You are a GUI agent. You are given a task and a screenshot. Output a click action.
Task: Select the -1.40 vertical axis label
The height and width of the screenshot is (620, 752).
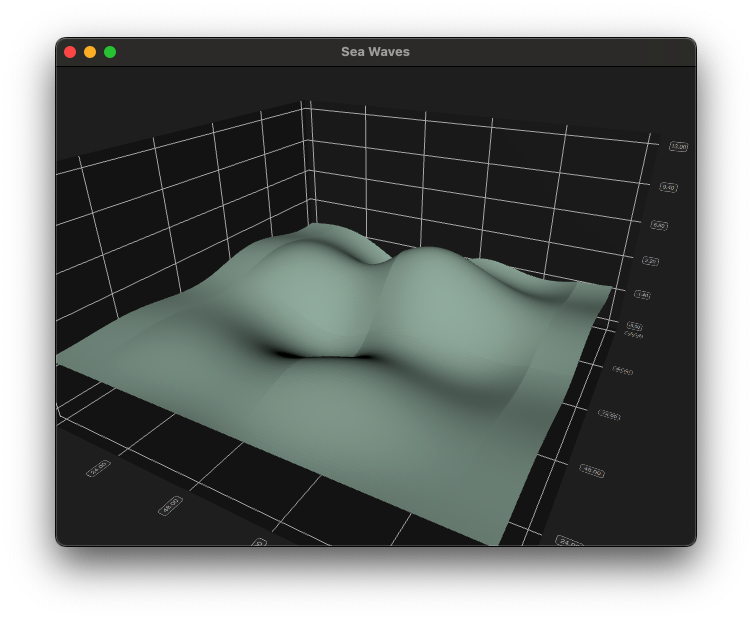(x=642, y=295)
